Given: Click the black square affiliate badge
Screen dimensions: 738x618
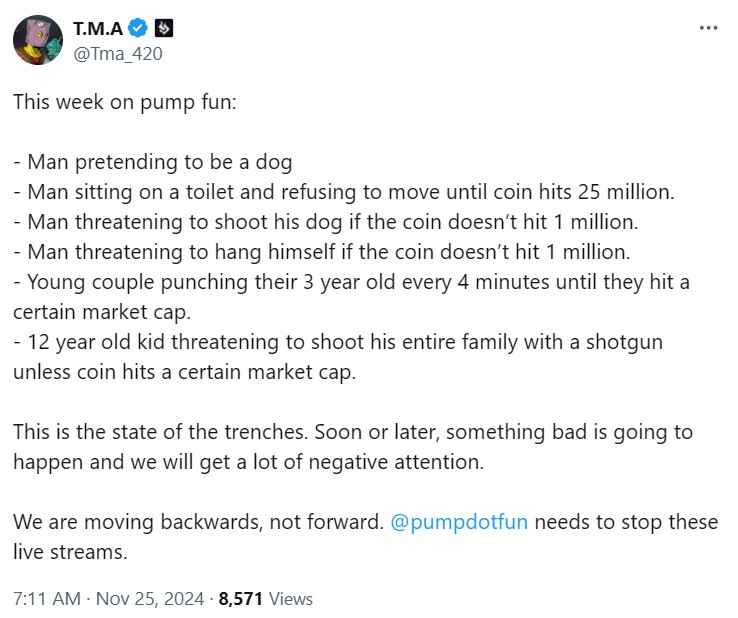Looking at the screenshot, I should 166,29.
